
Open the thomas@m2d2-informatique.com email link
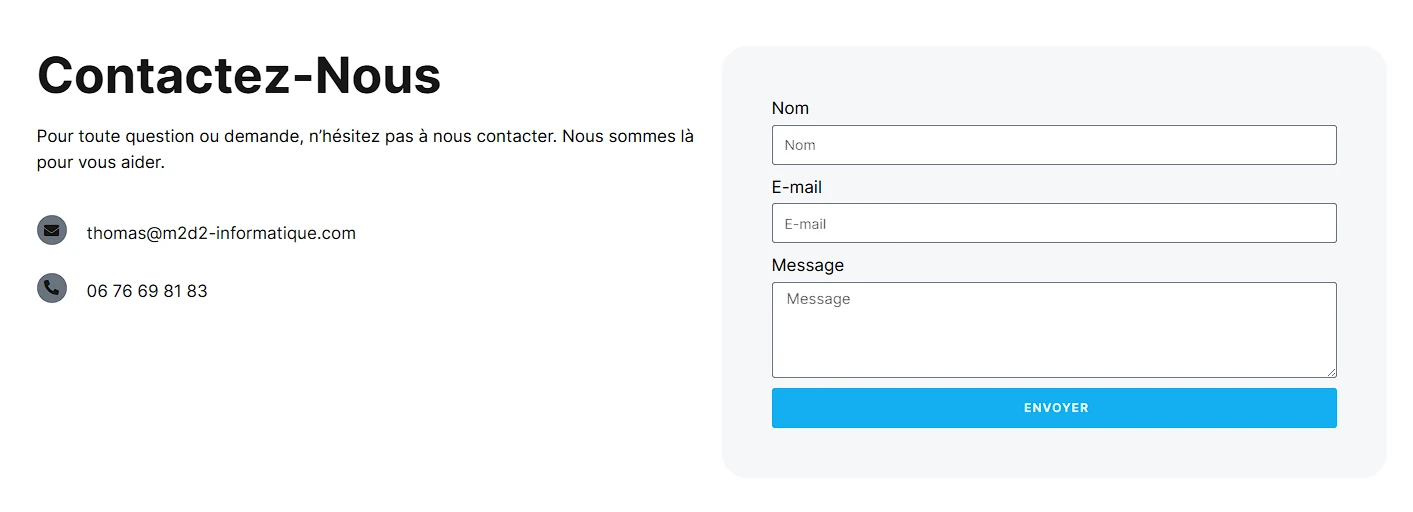click(x=221, y=233)
